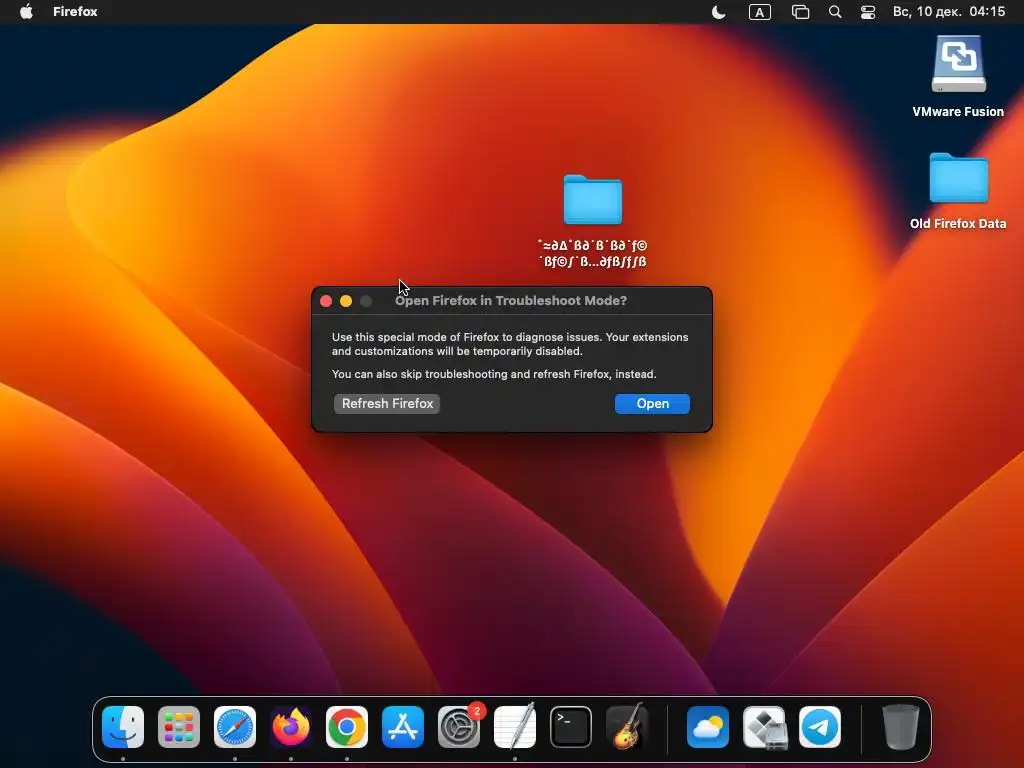This screenshot has width=1024, height=768.
Task: Toggle Focus moon icon in menu bar
Action: click(718, 12)
